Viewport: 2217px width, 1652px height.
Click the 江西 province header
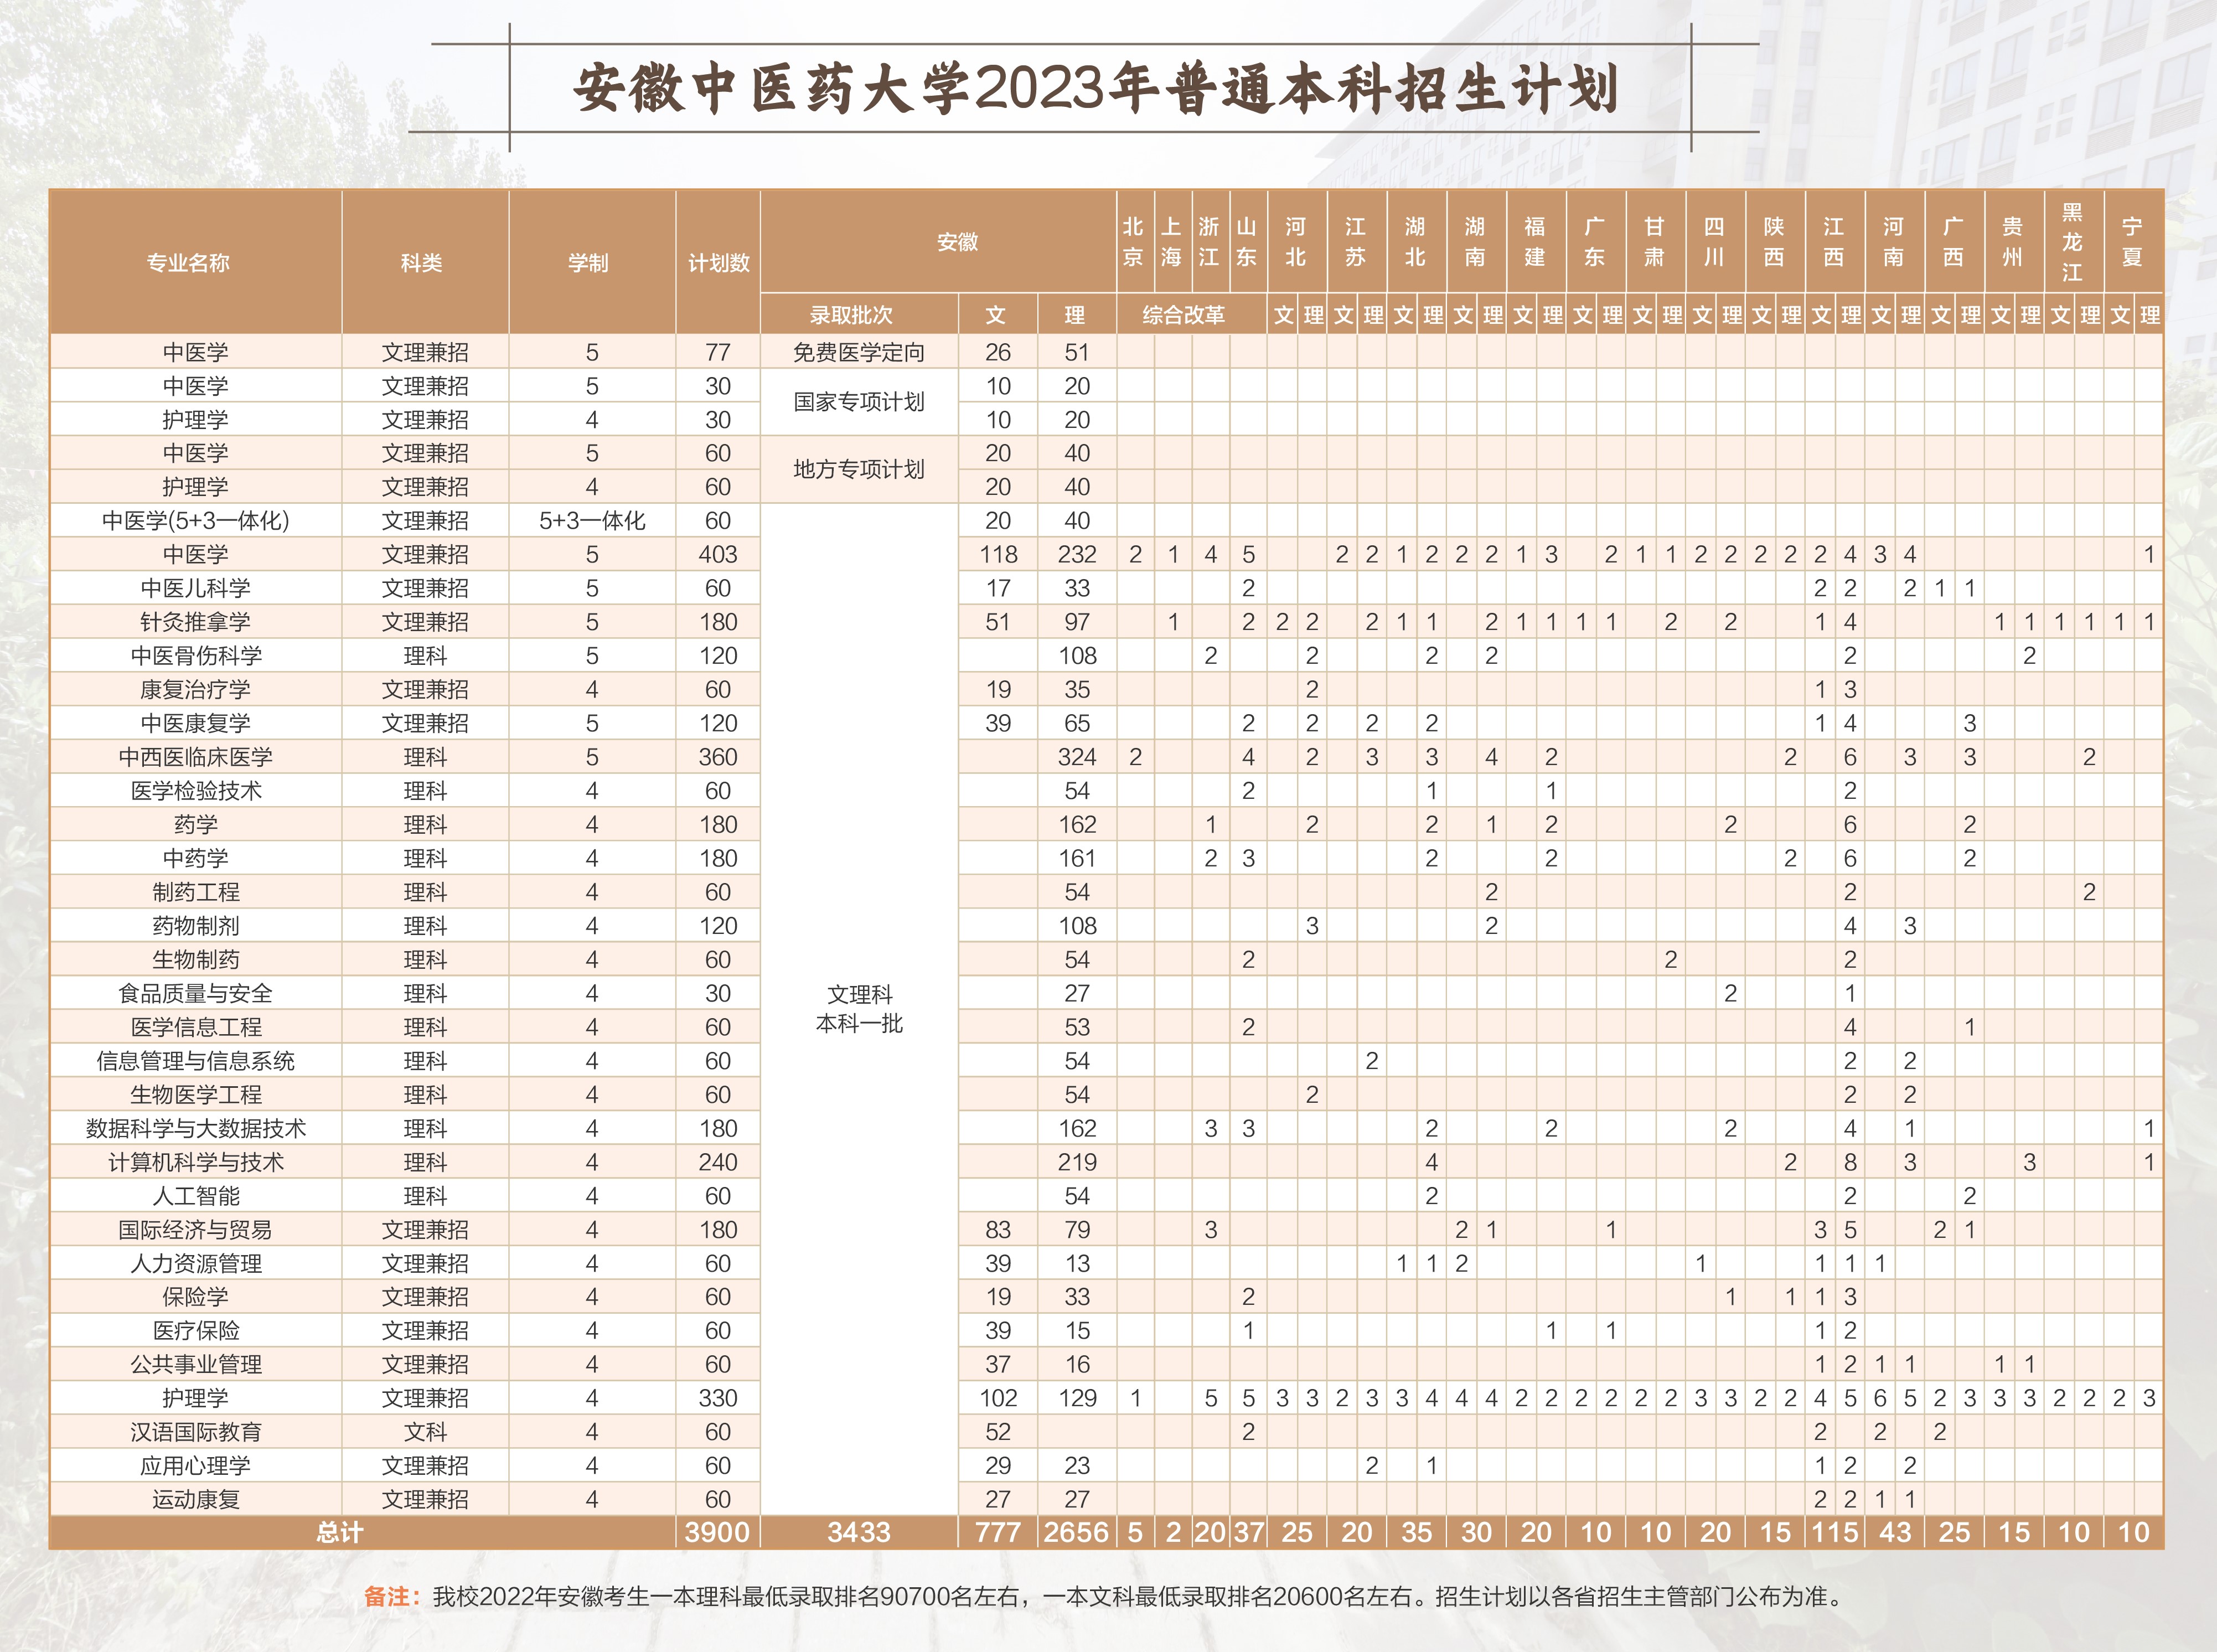[1834, 242]
